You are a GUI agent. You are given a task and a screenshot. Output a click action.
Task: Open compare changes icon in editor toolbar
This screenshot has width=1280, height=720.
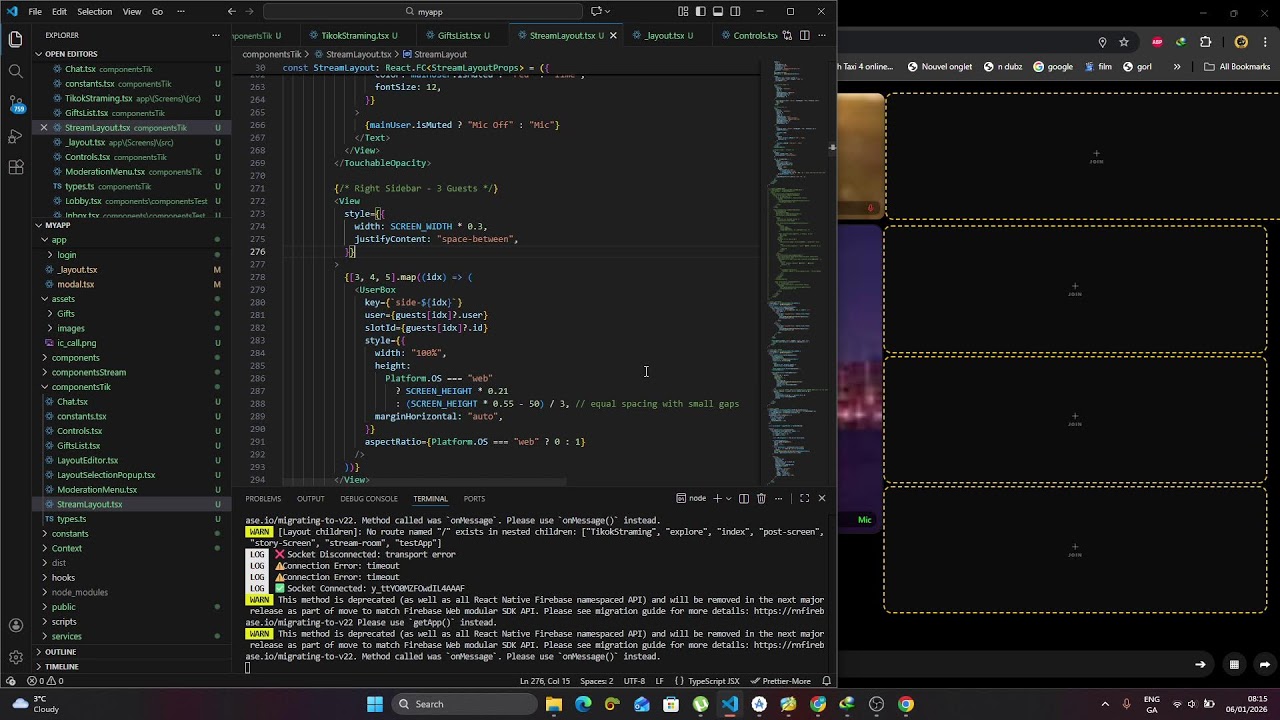pos(786,35)
